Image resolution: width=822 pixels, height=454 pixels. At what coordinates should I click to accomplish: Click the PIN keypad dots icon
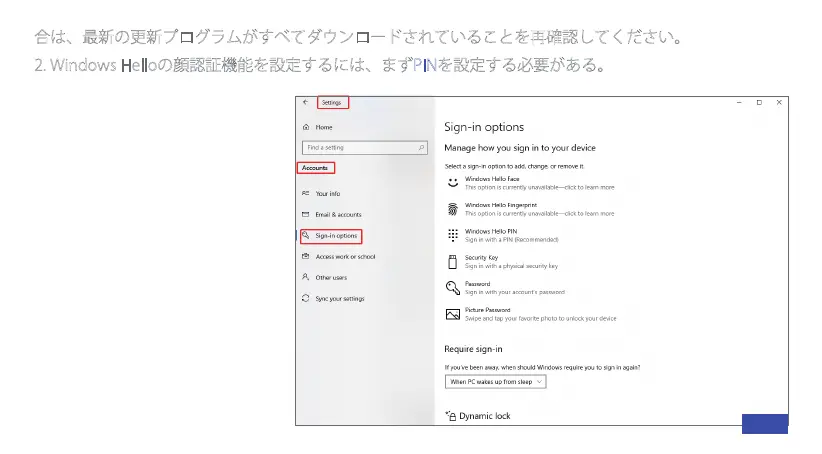(x=453, y=235)
